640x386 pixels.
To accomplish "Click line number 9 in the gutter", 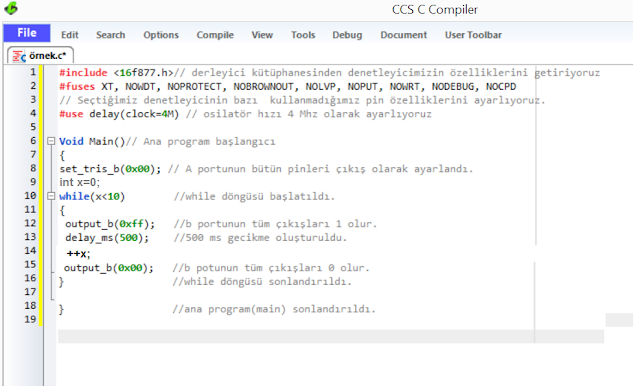I will pyautogui.click(x=33, y=182).
